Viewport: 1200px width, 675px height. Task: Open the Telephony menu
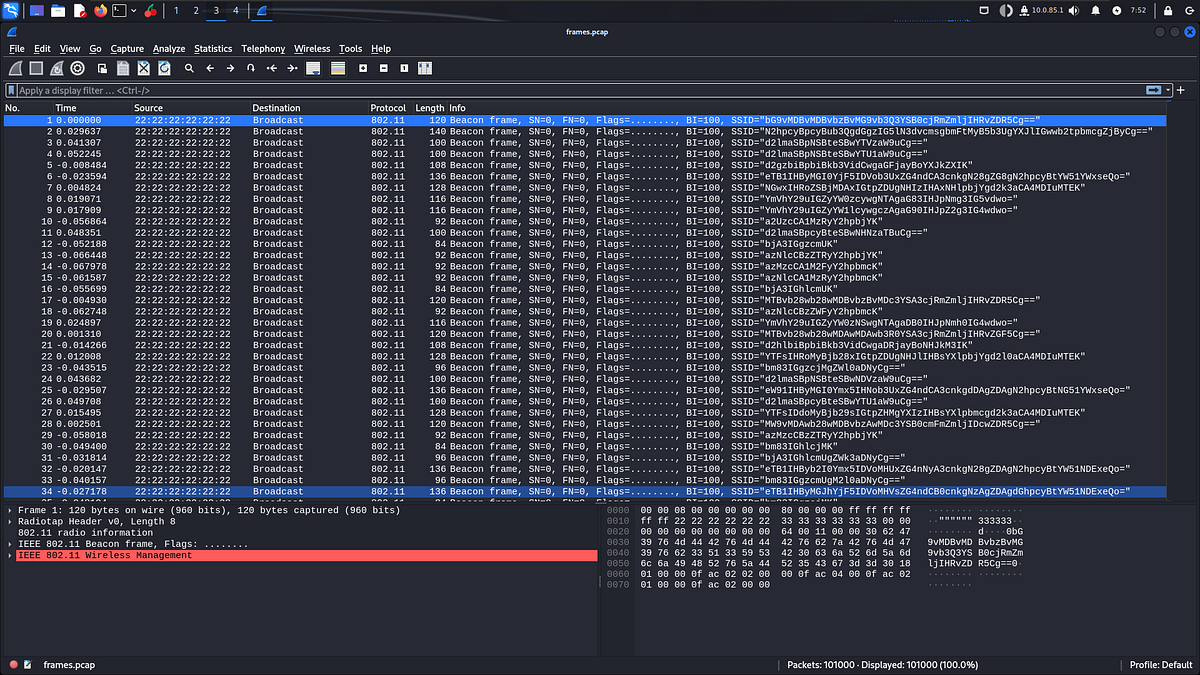[262, 48]
